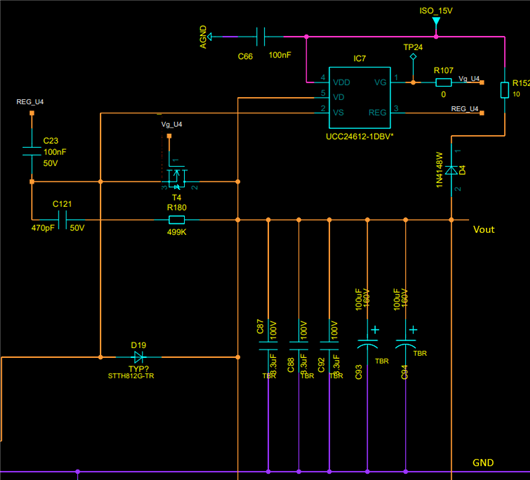
Task: Click the VS pin label on IC7
Action: [x=338, y=113]
